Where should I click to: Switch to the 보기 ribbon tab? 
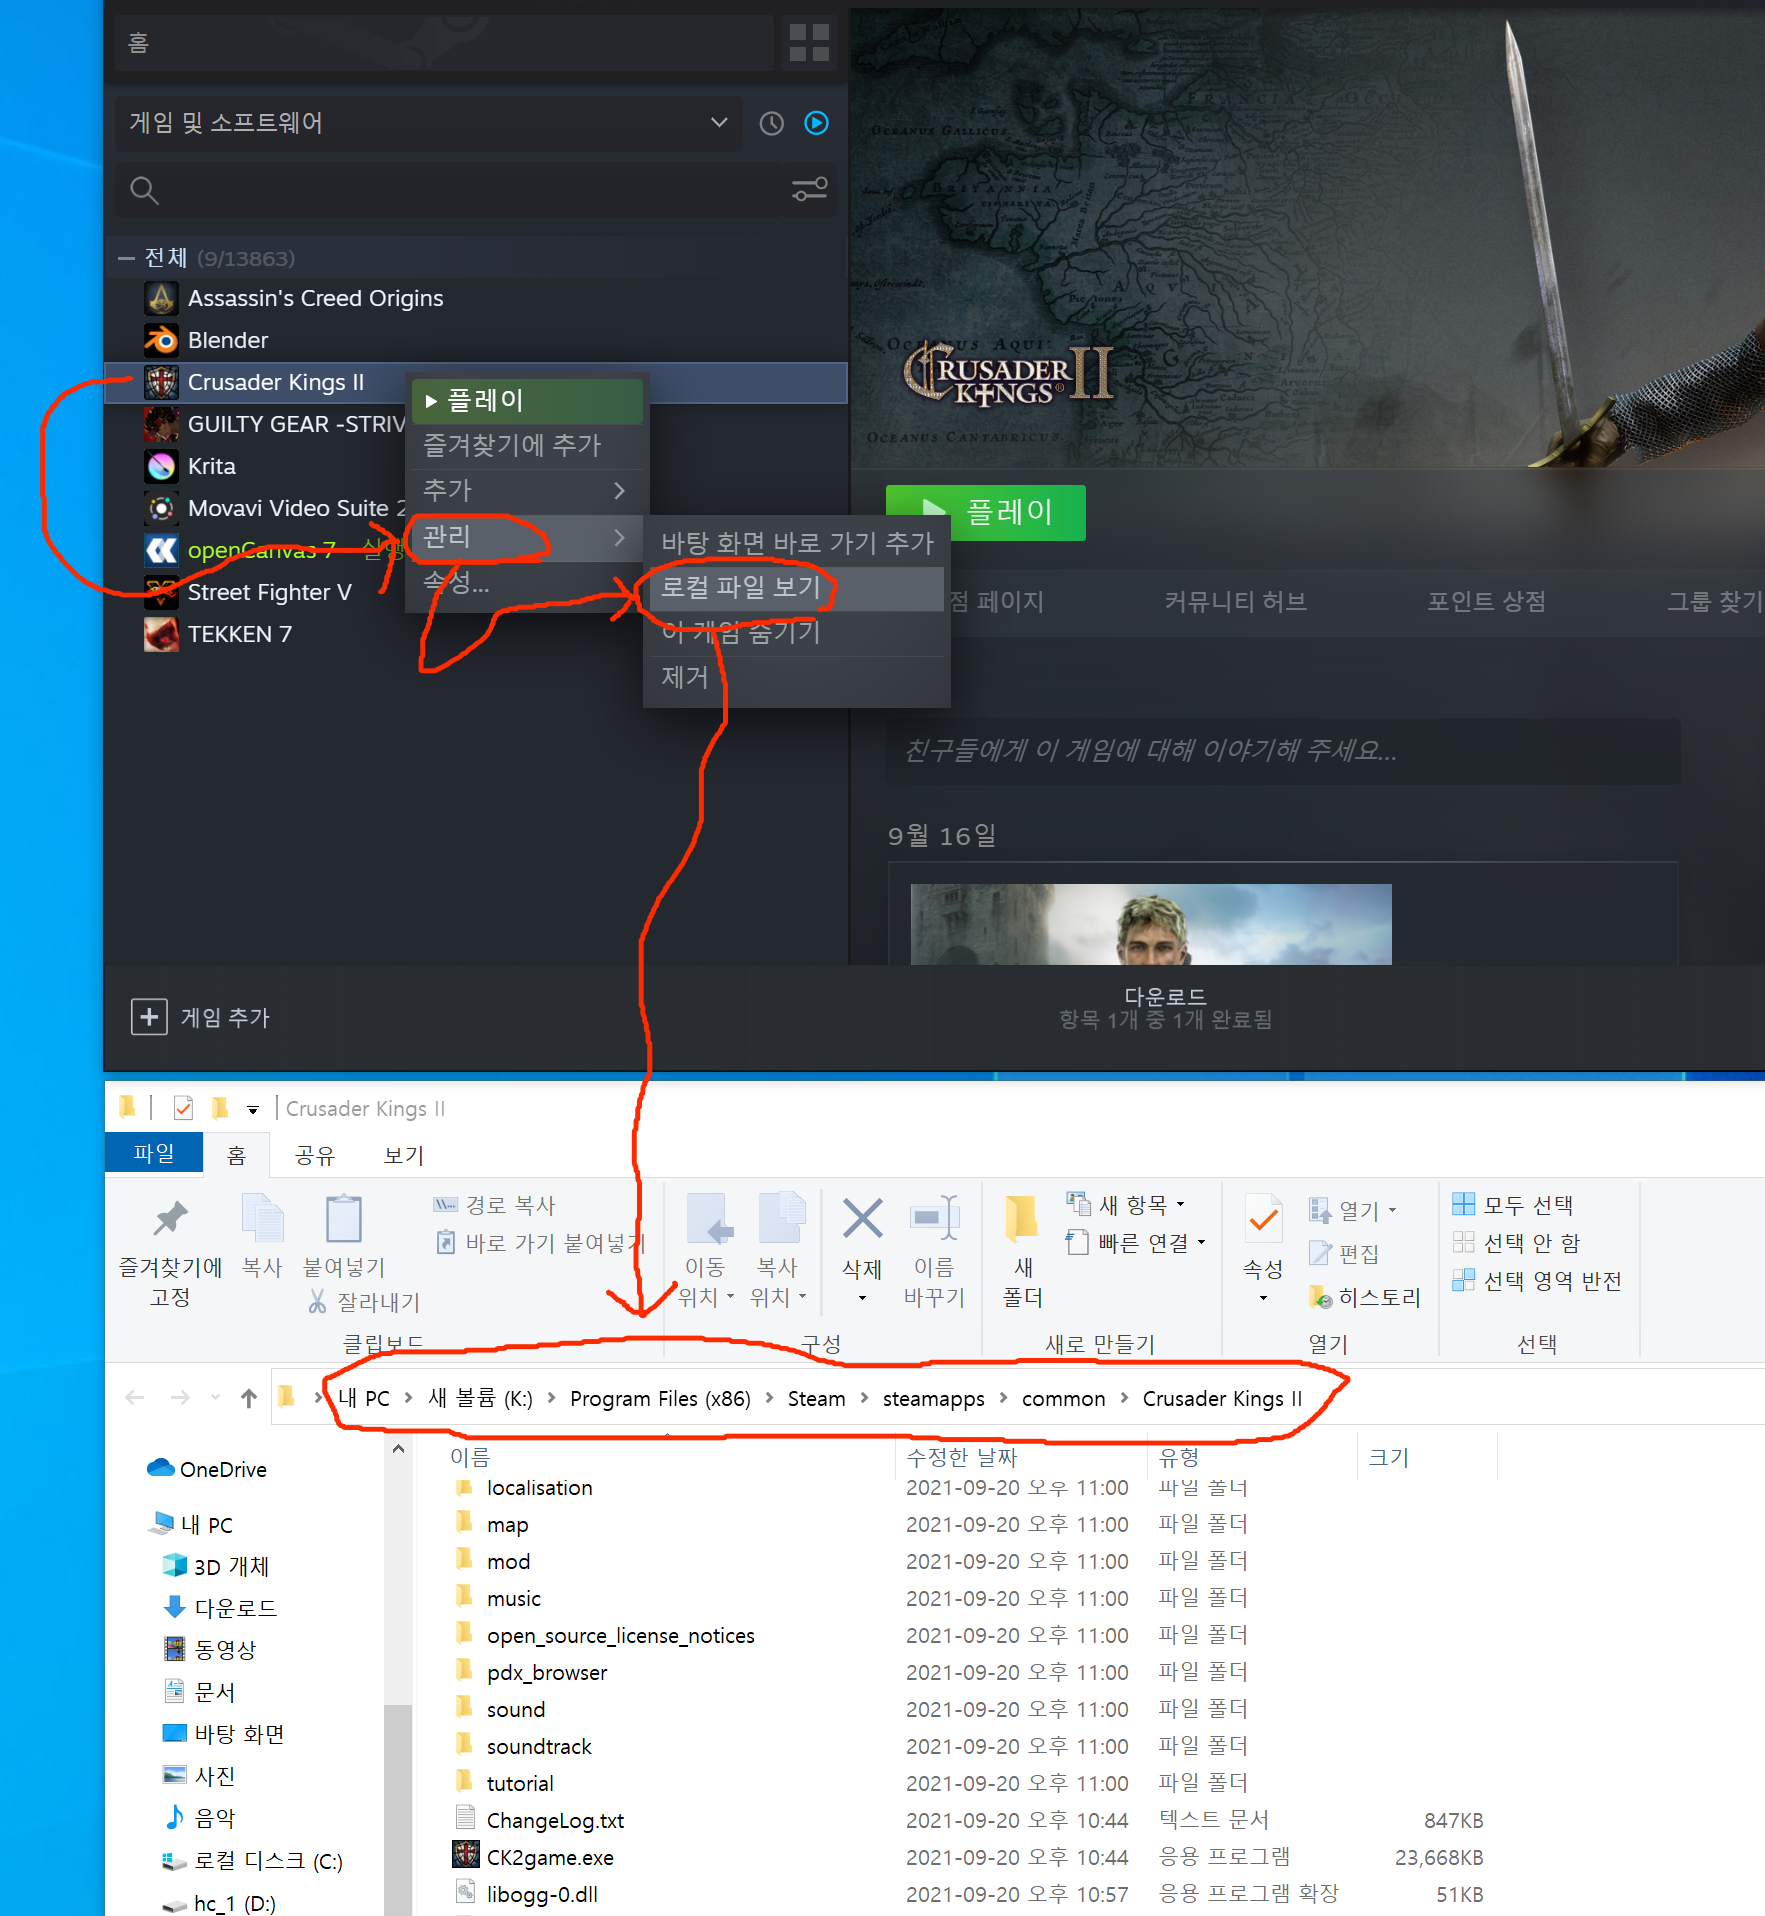pos(404,1155)
